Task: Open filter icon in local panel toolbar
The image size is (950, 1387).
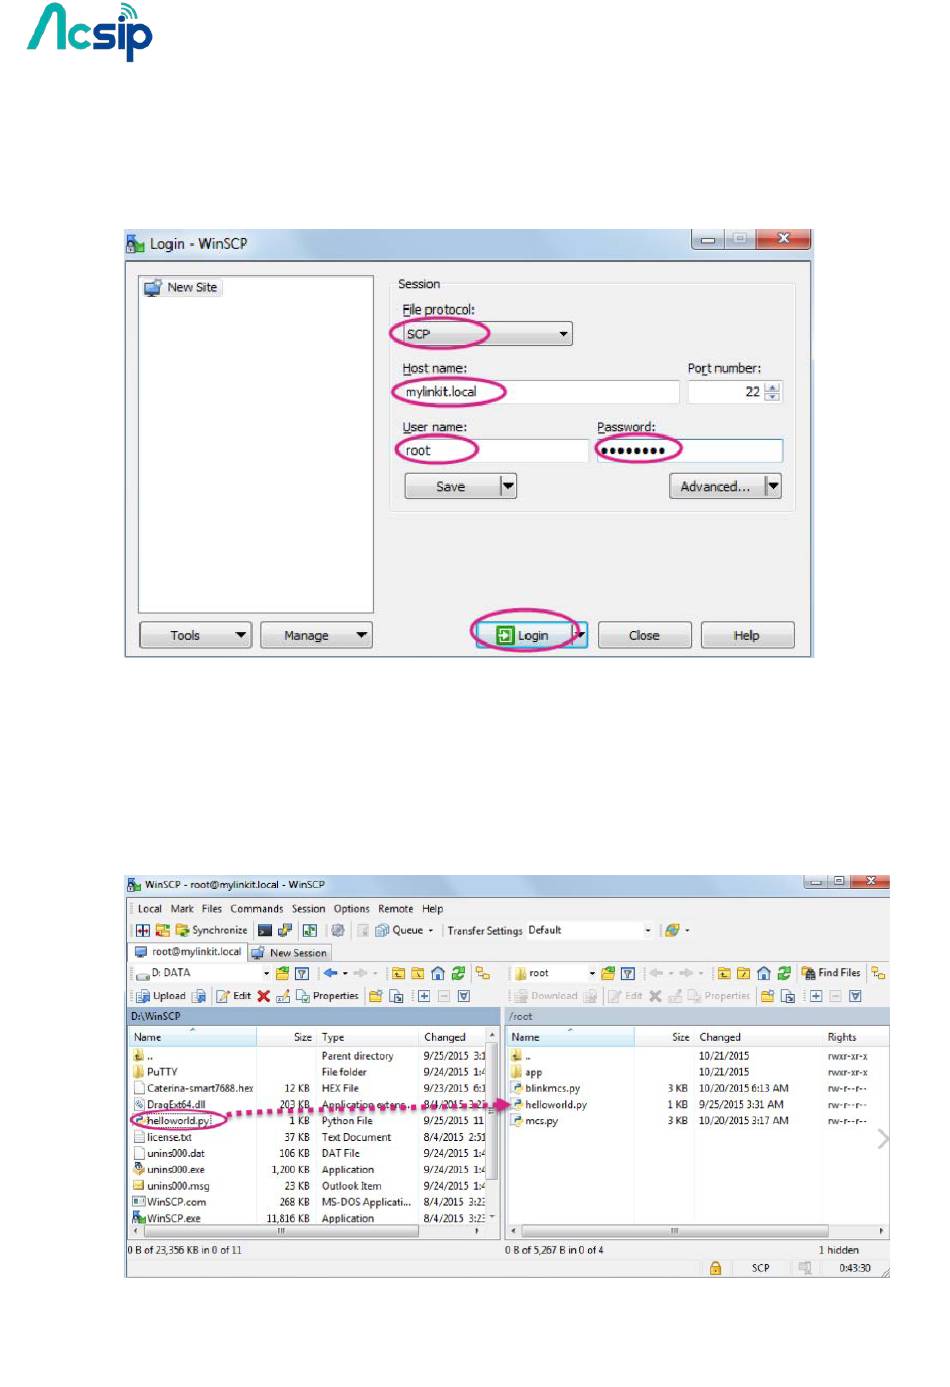Action: [301, 973]
